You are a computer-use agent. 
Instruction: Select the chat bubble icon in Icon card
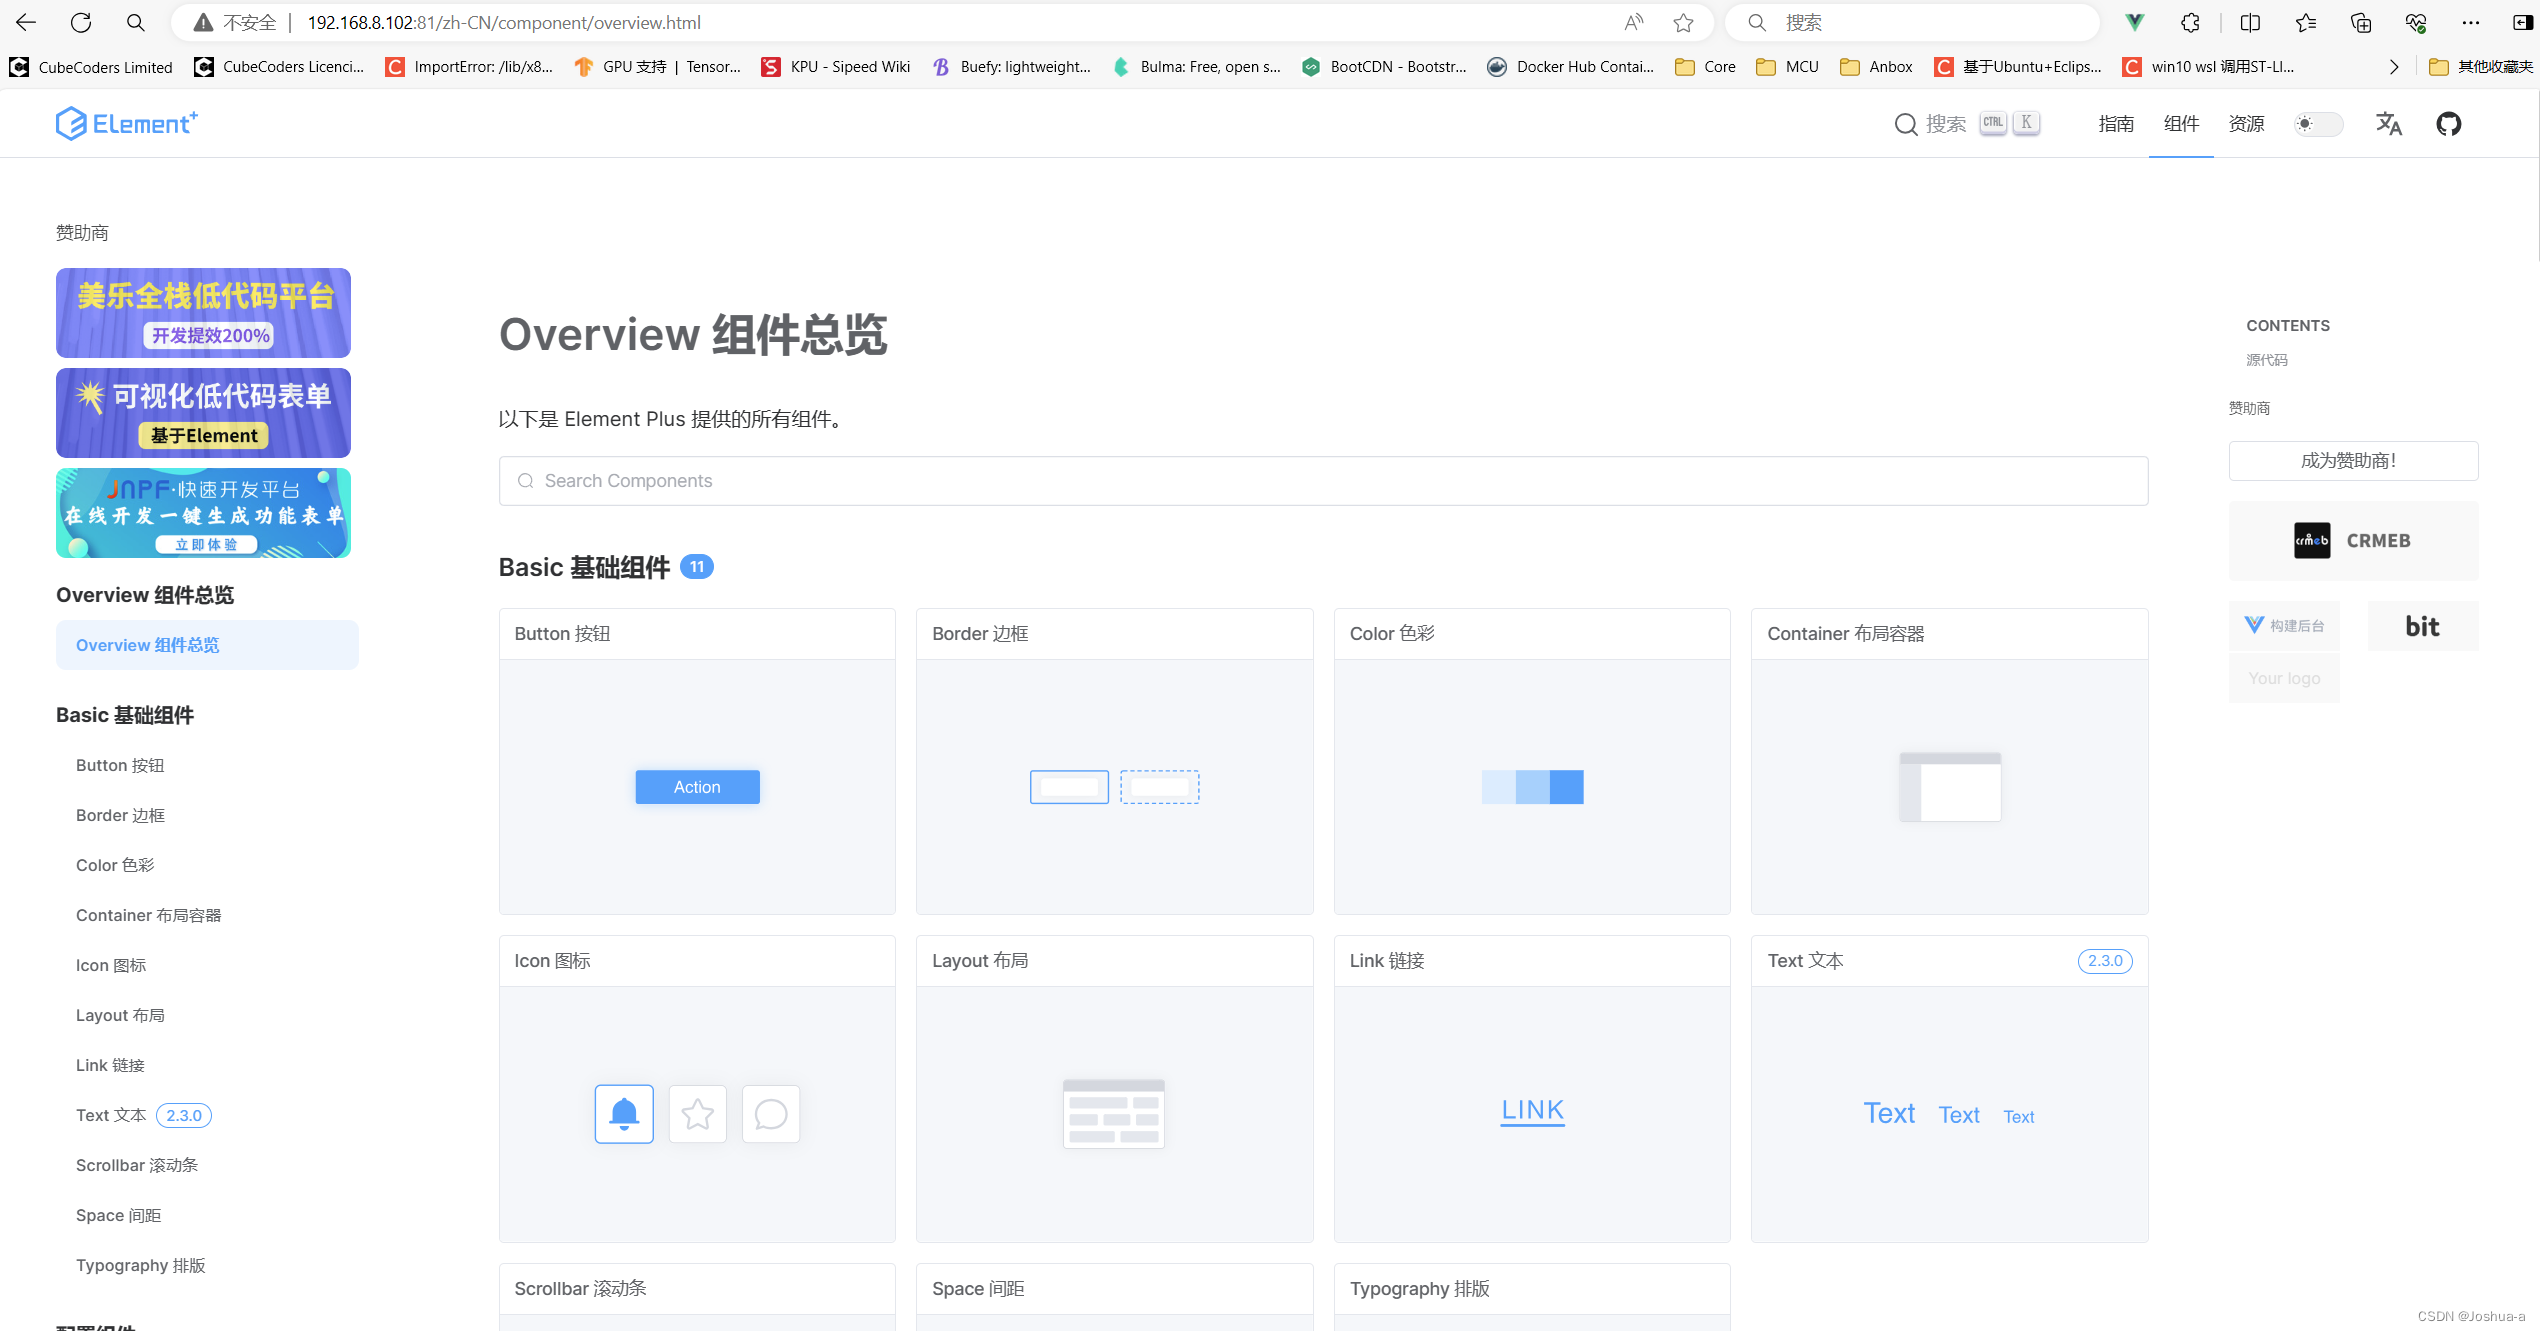click(x=770, y=1113)
